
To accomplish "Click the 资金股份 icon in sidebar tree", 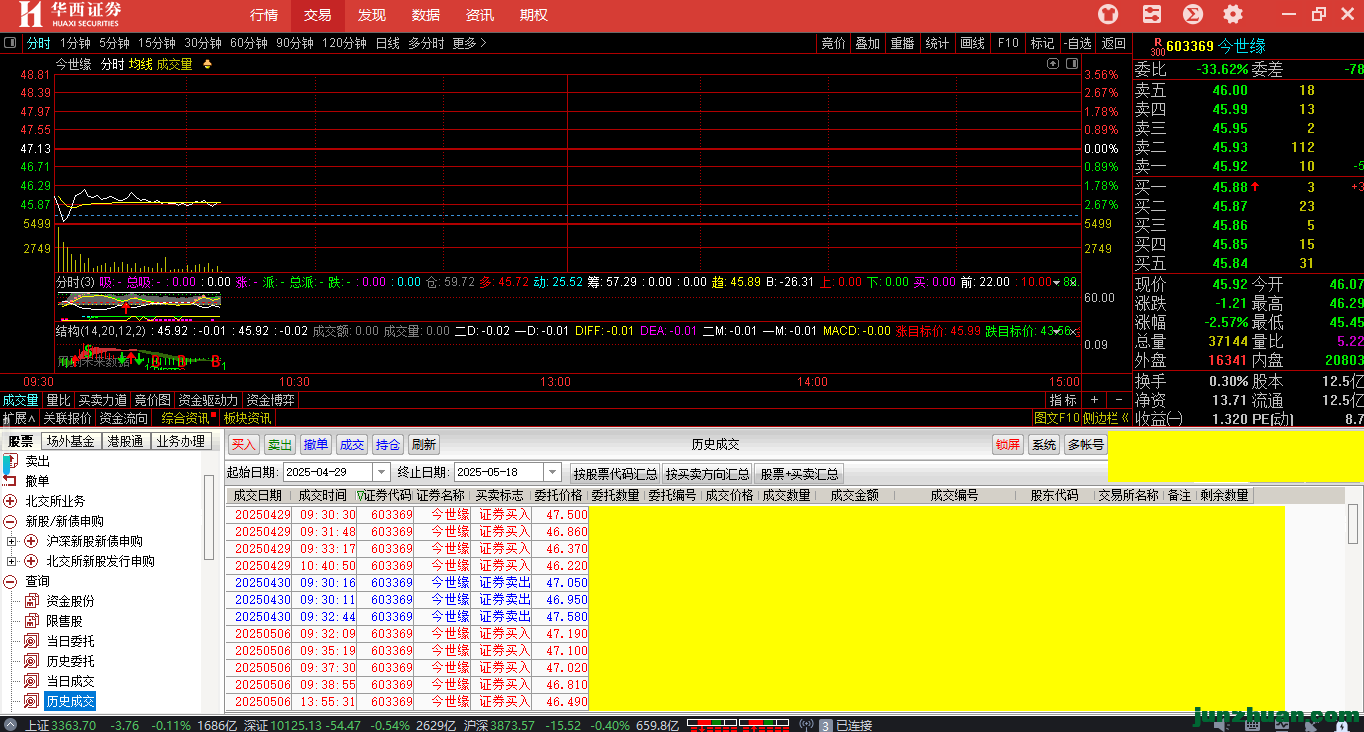I will [31, 601].
